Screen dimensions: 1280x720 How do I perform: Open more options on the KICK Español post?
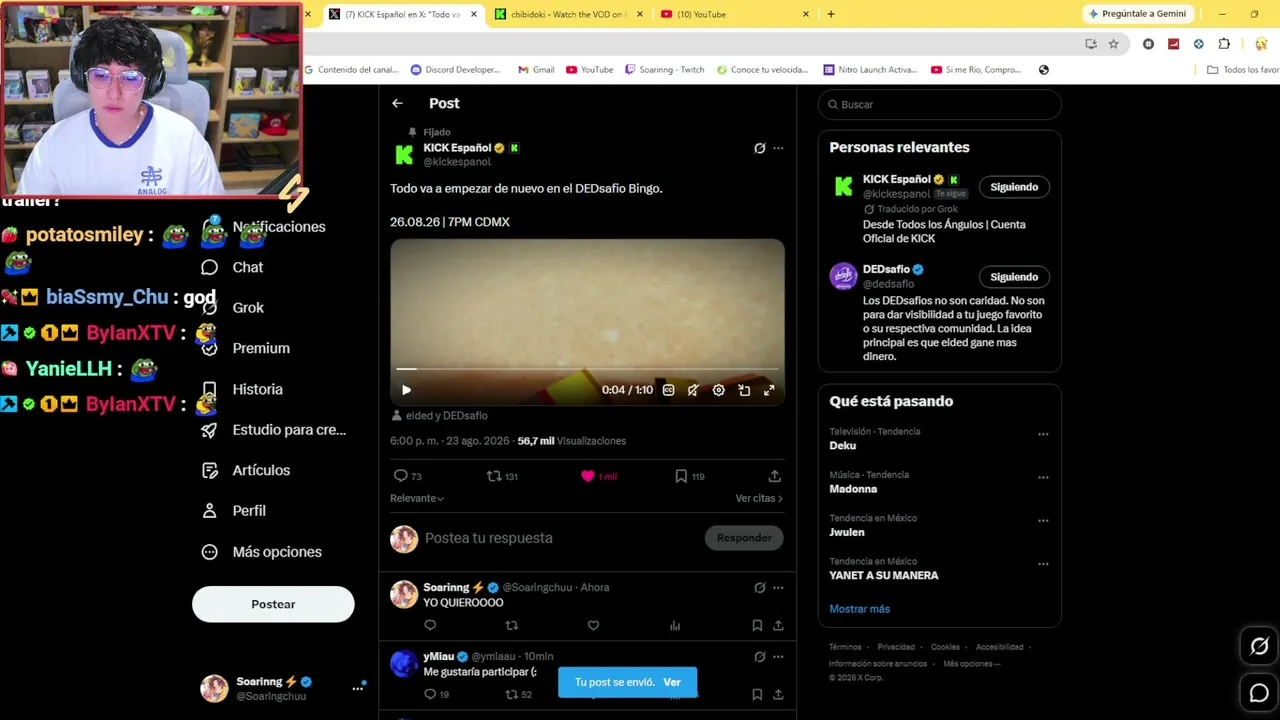778,148
